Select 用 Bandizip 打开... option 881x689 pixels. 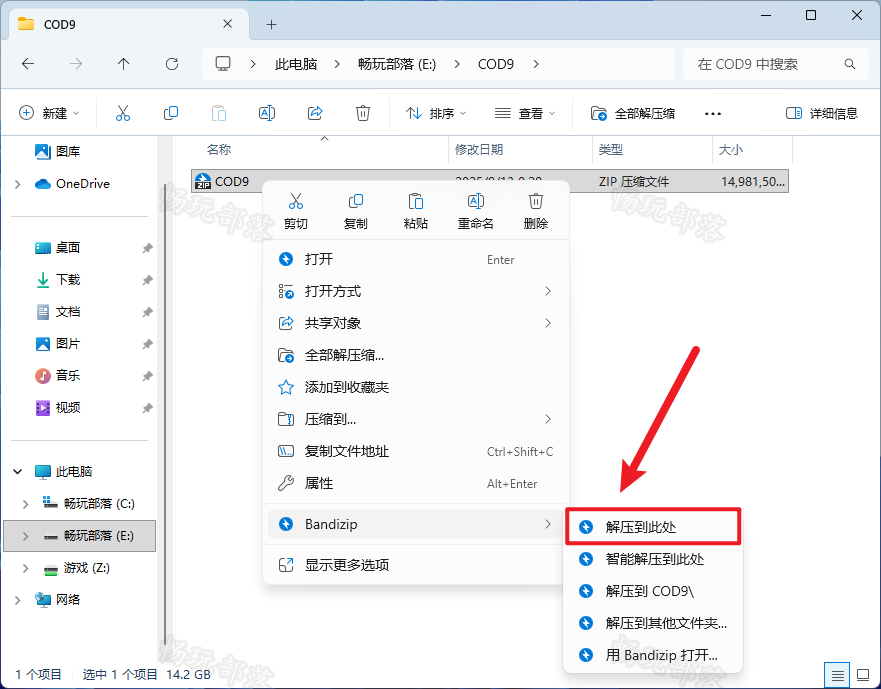[x=653, y=655]
